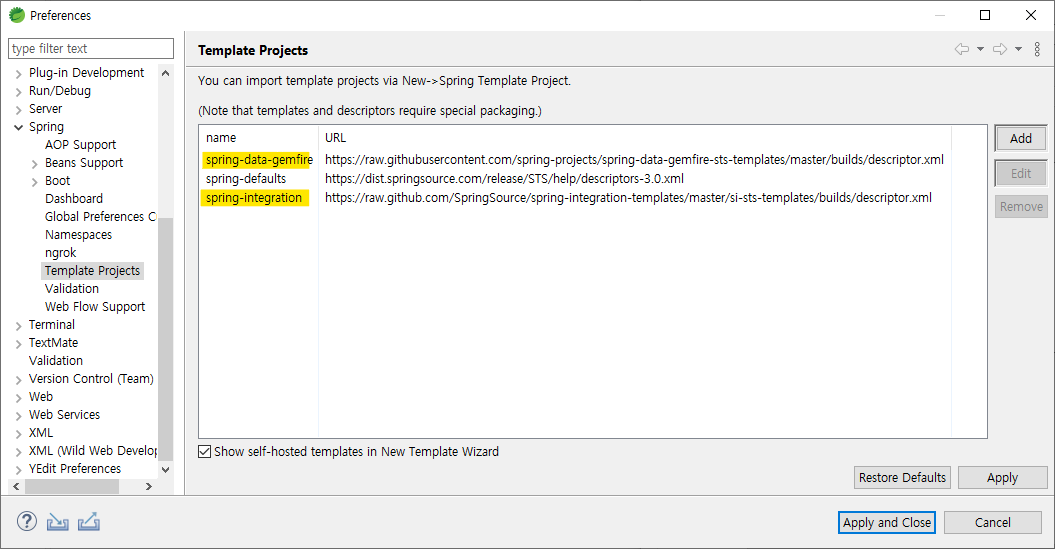This screenshot has height=549, width=1055.
Task: Expand the XML (Wild Web Developer) node
Action: 18,452
